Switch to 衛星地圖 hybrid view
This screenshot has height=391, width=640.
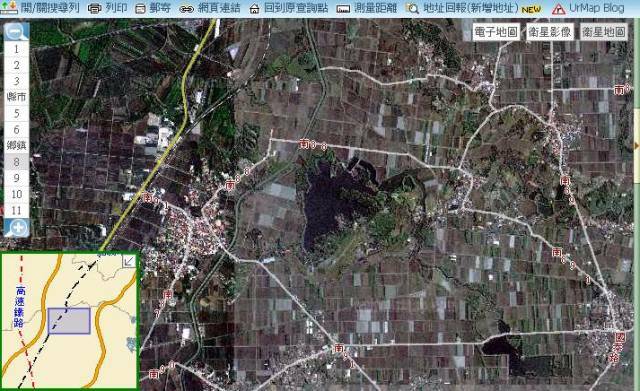pos(603,32)
